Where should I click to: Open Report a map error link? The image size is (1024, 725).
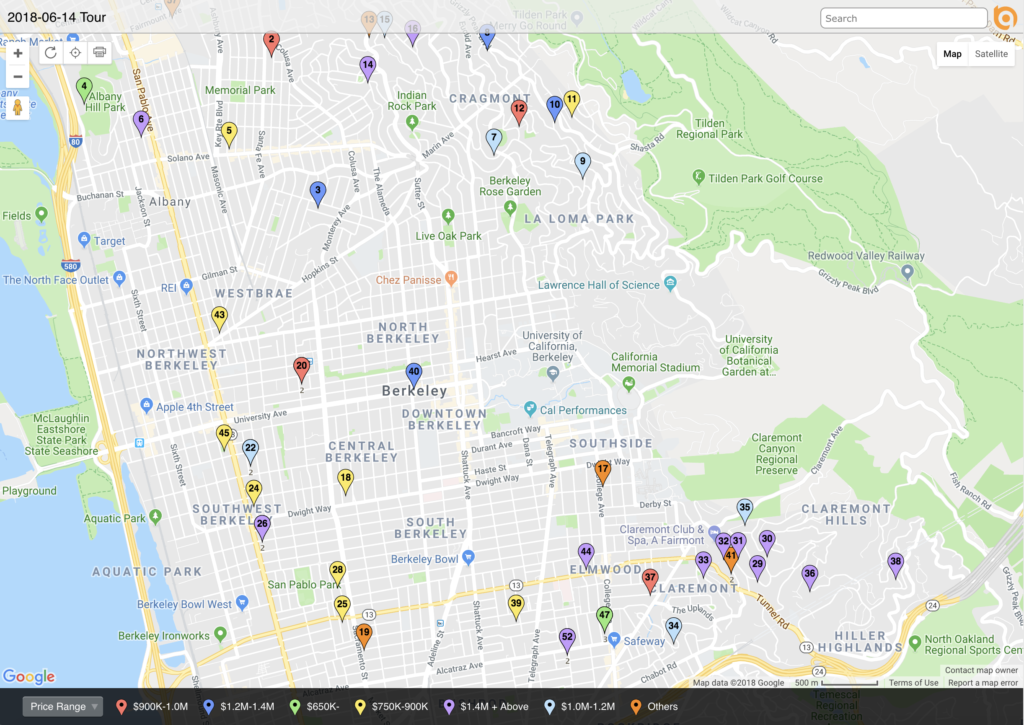tap(983, 683)
